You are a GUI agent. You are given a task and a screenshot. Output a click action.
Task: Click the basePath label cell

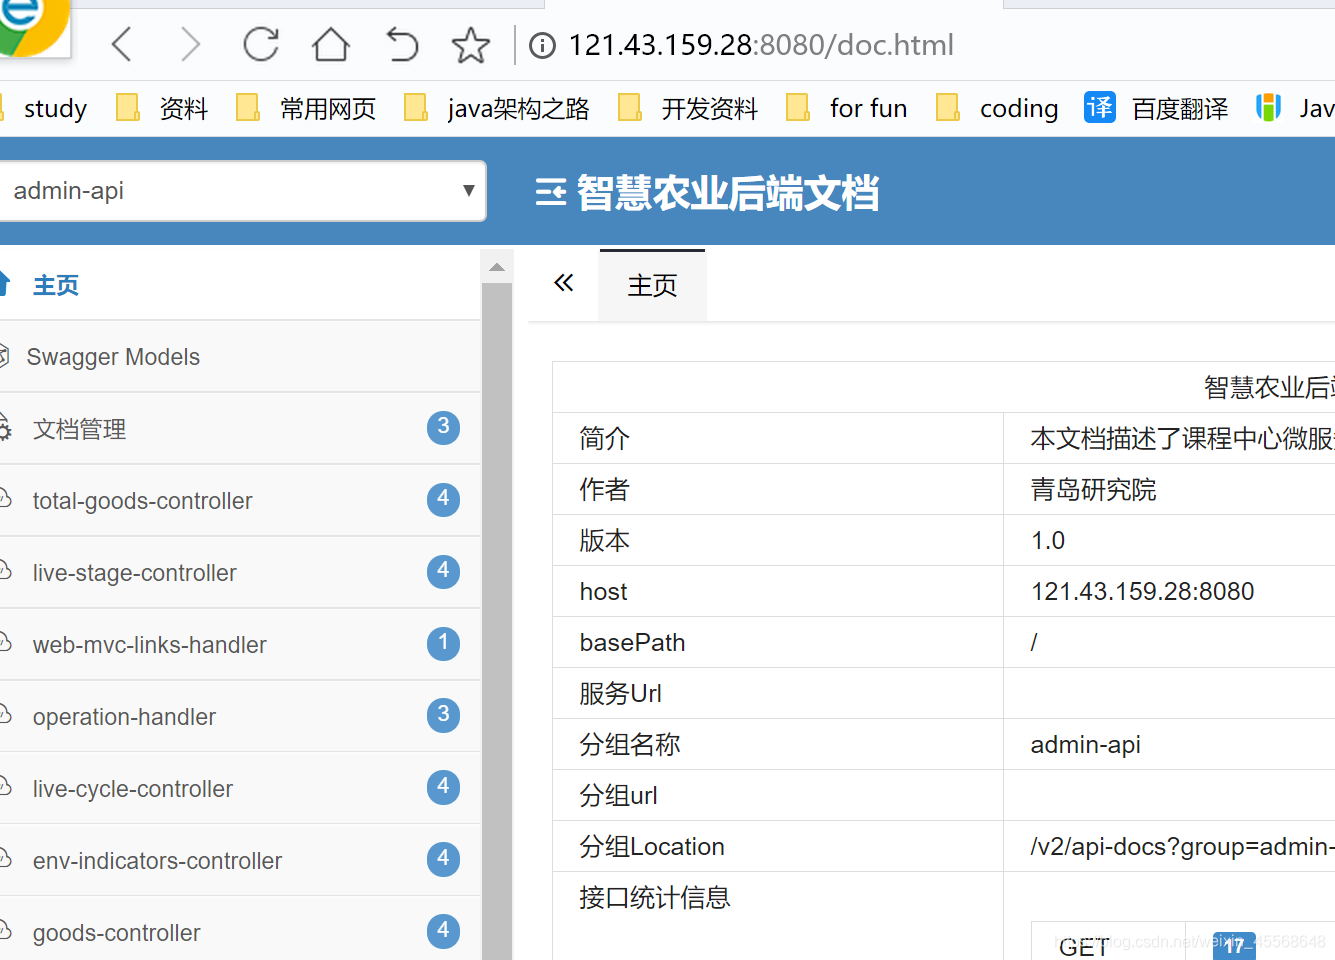(778, 642)
